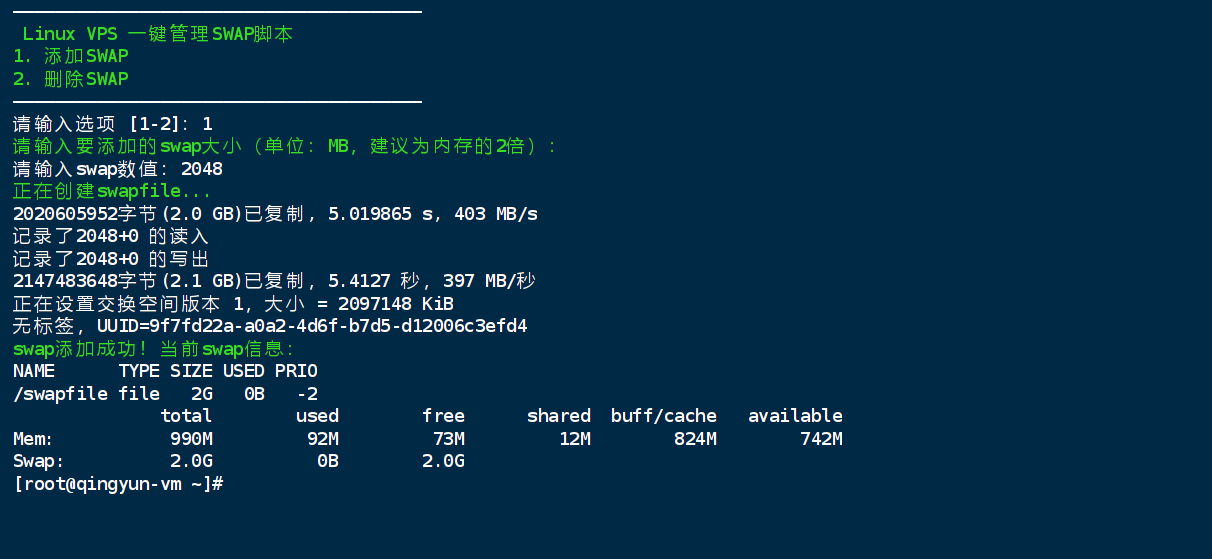Click the '2147483648字节' copy result line
The height and width of the screenshot is (559, 1212).
point(274,281)
